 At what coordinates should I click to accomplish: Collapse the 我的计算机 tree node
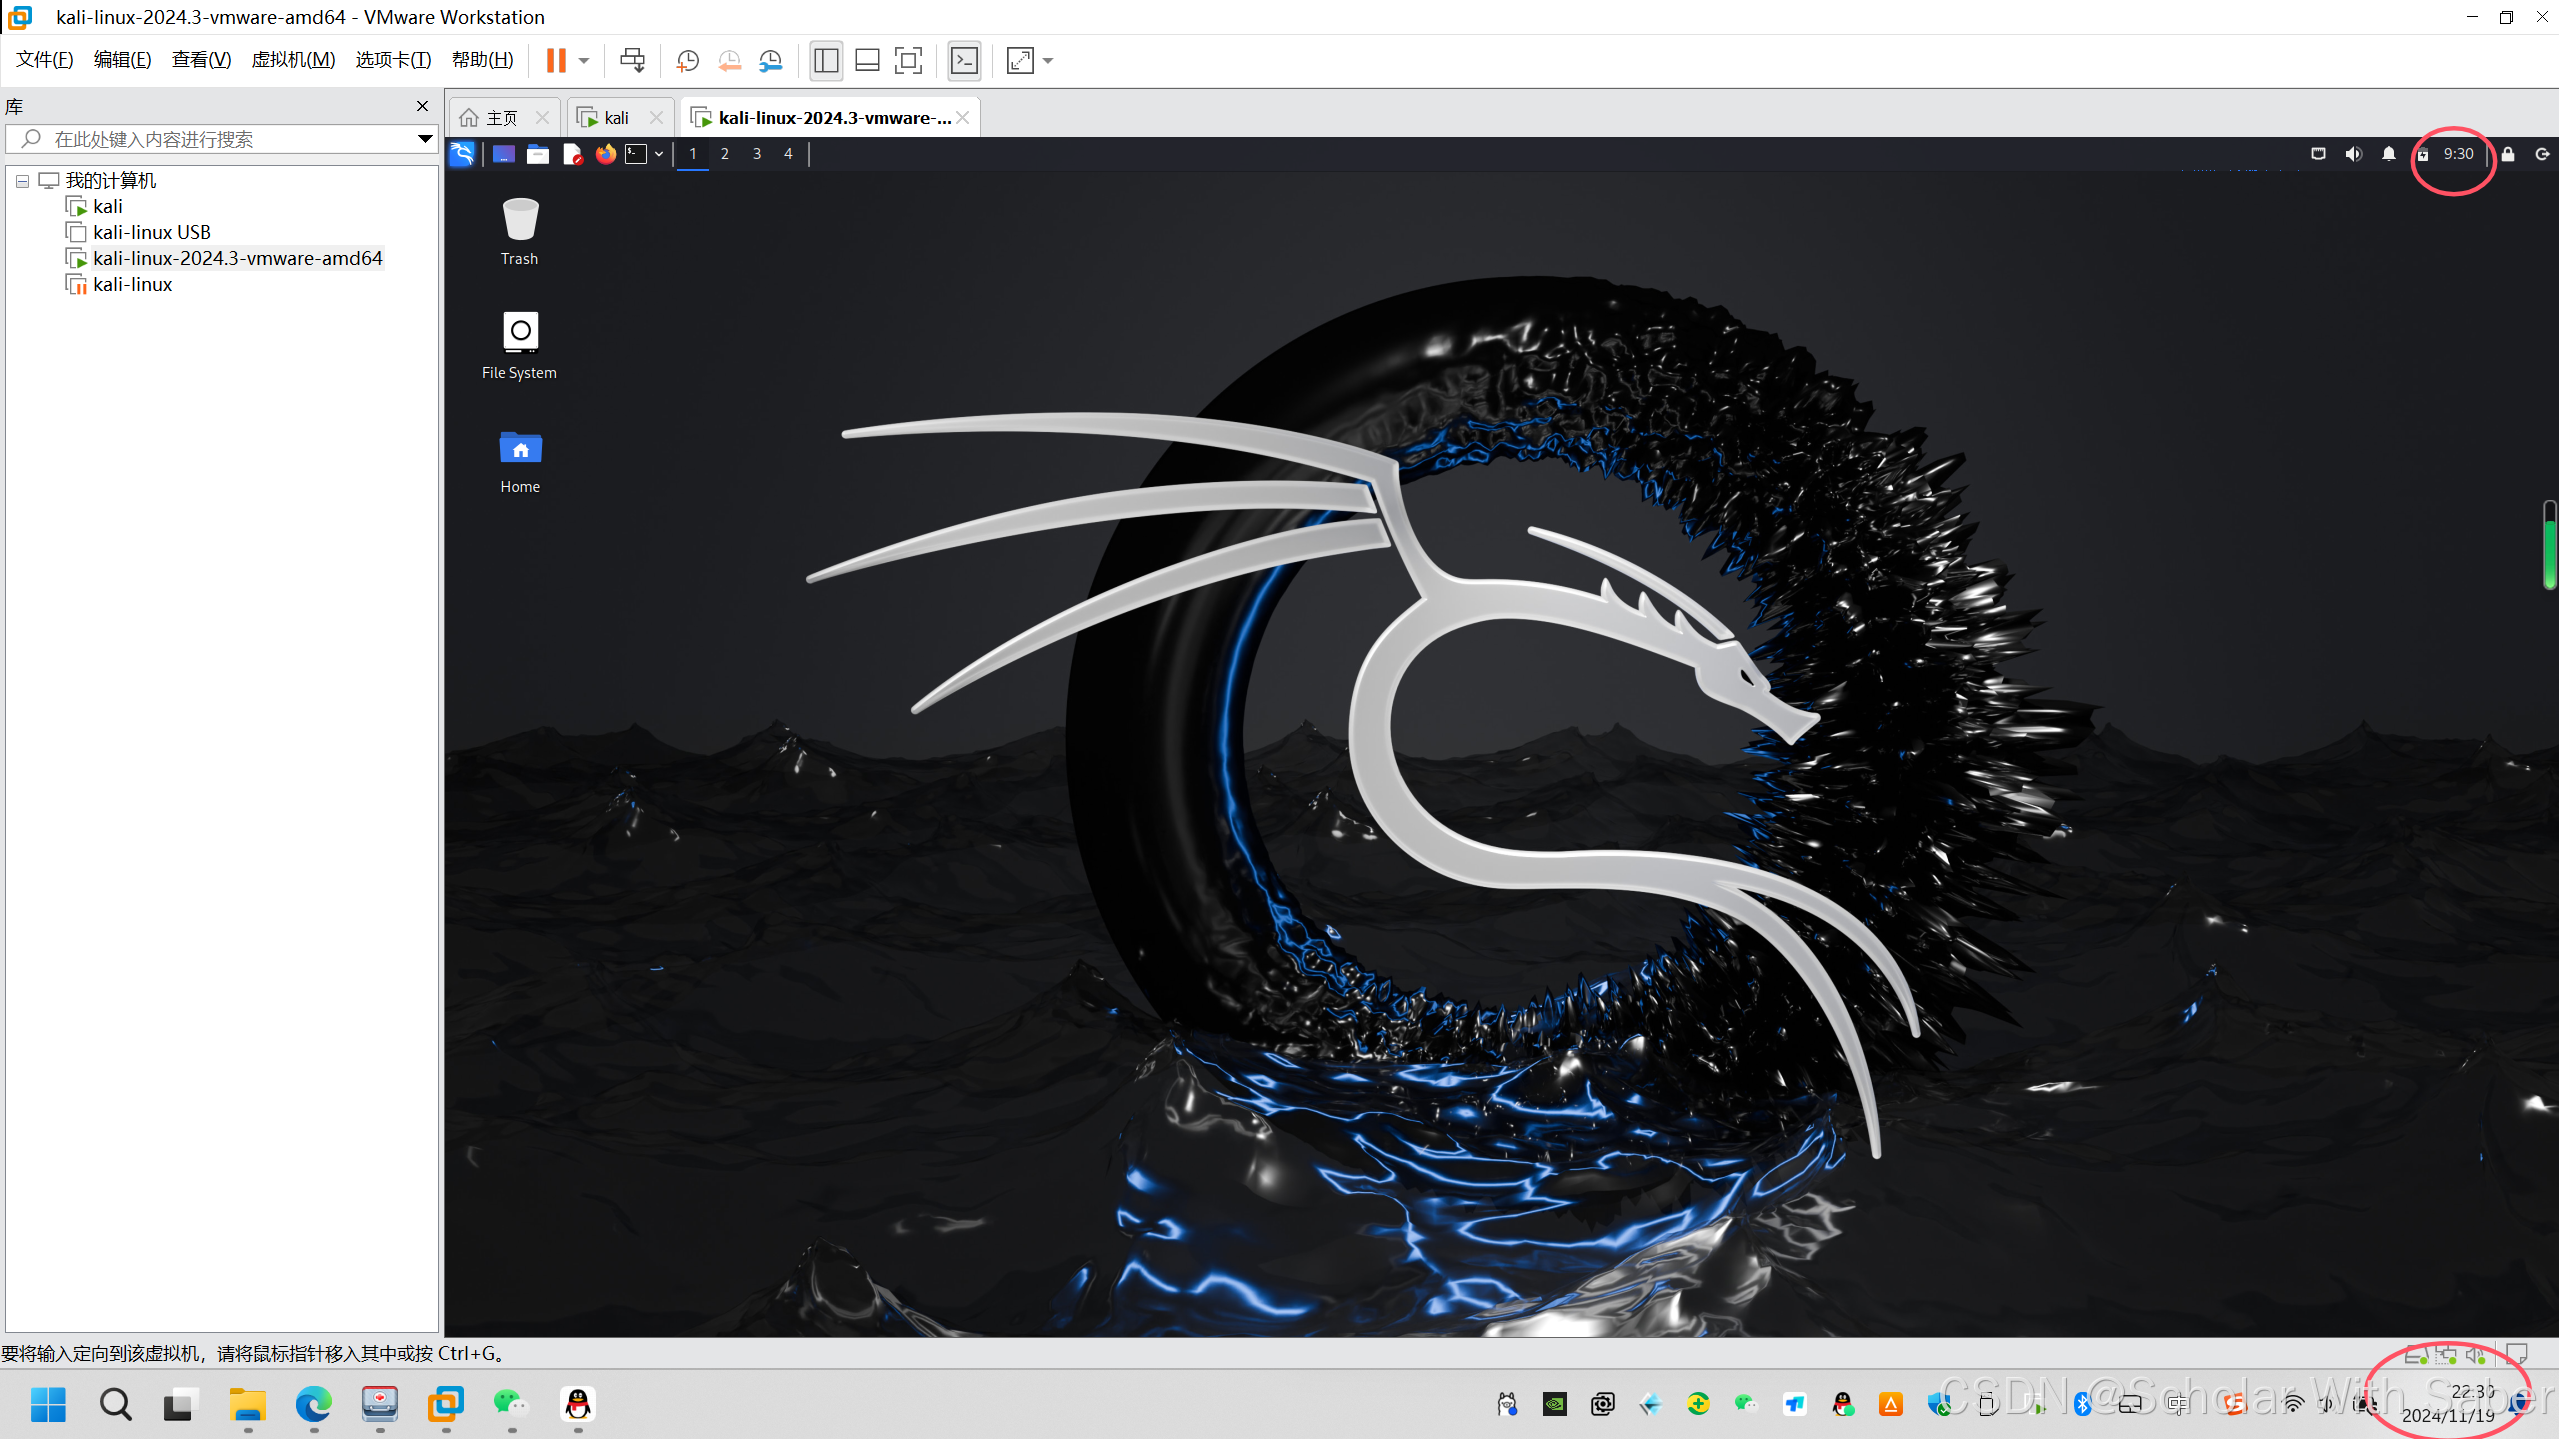tap(22, 182)
